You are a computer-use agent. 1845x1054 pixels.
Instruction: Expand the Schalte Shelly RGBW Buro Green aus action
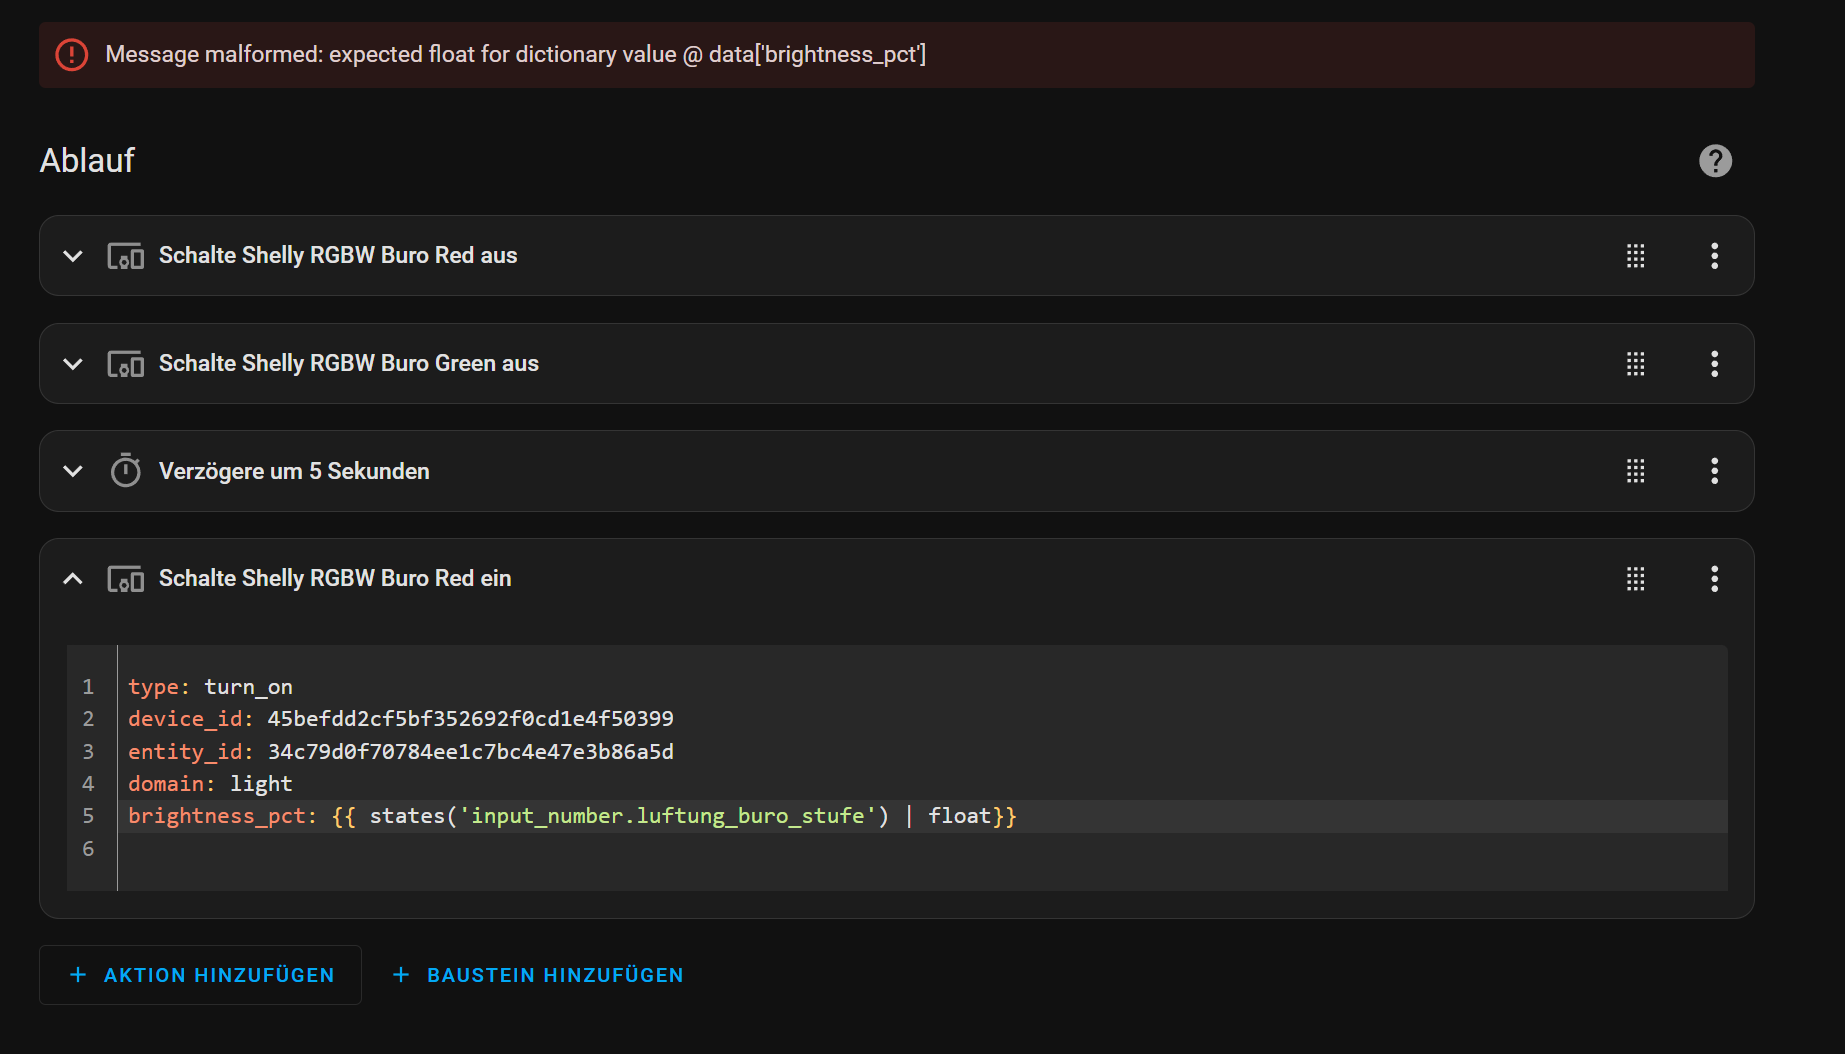73,364
